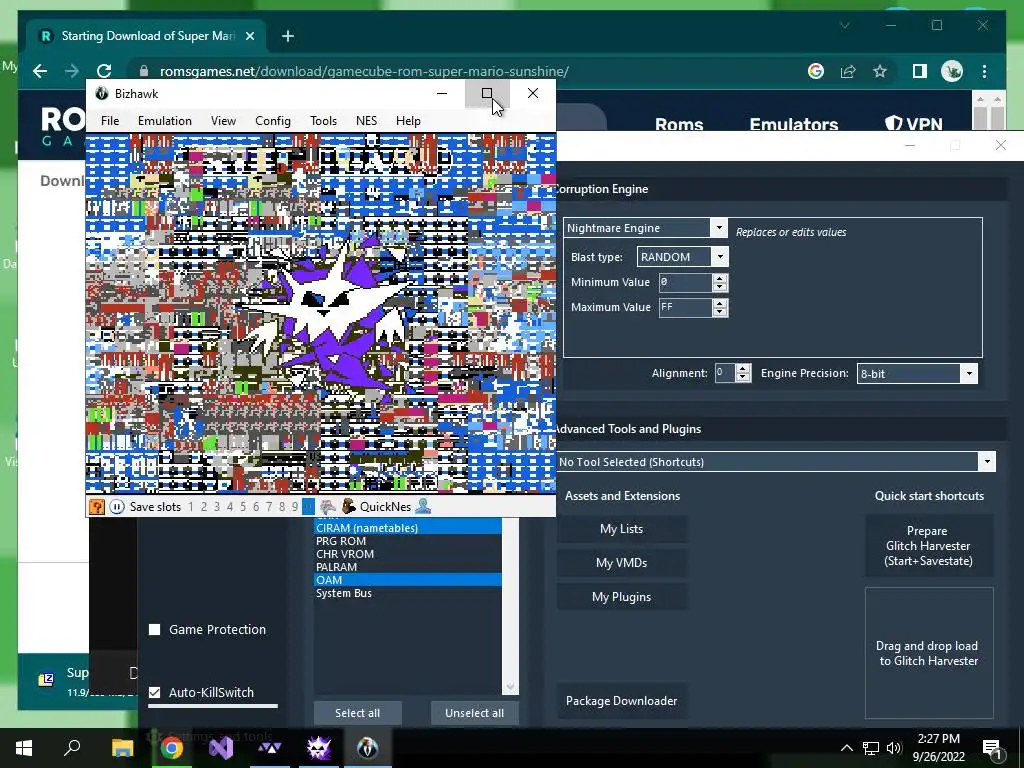Image resolution: width=1024 pixels, height=768 pixels.
Task: Close the Starting Download browser tab
Action: pyautogui.click(x=249, y=36)
